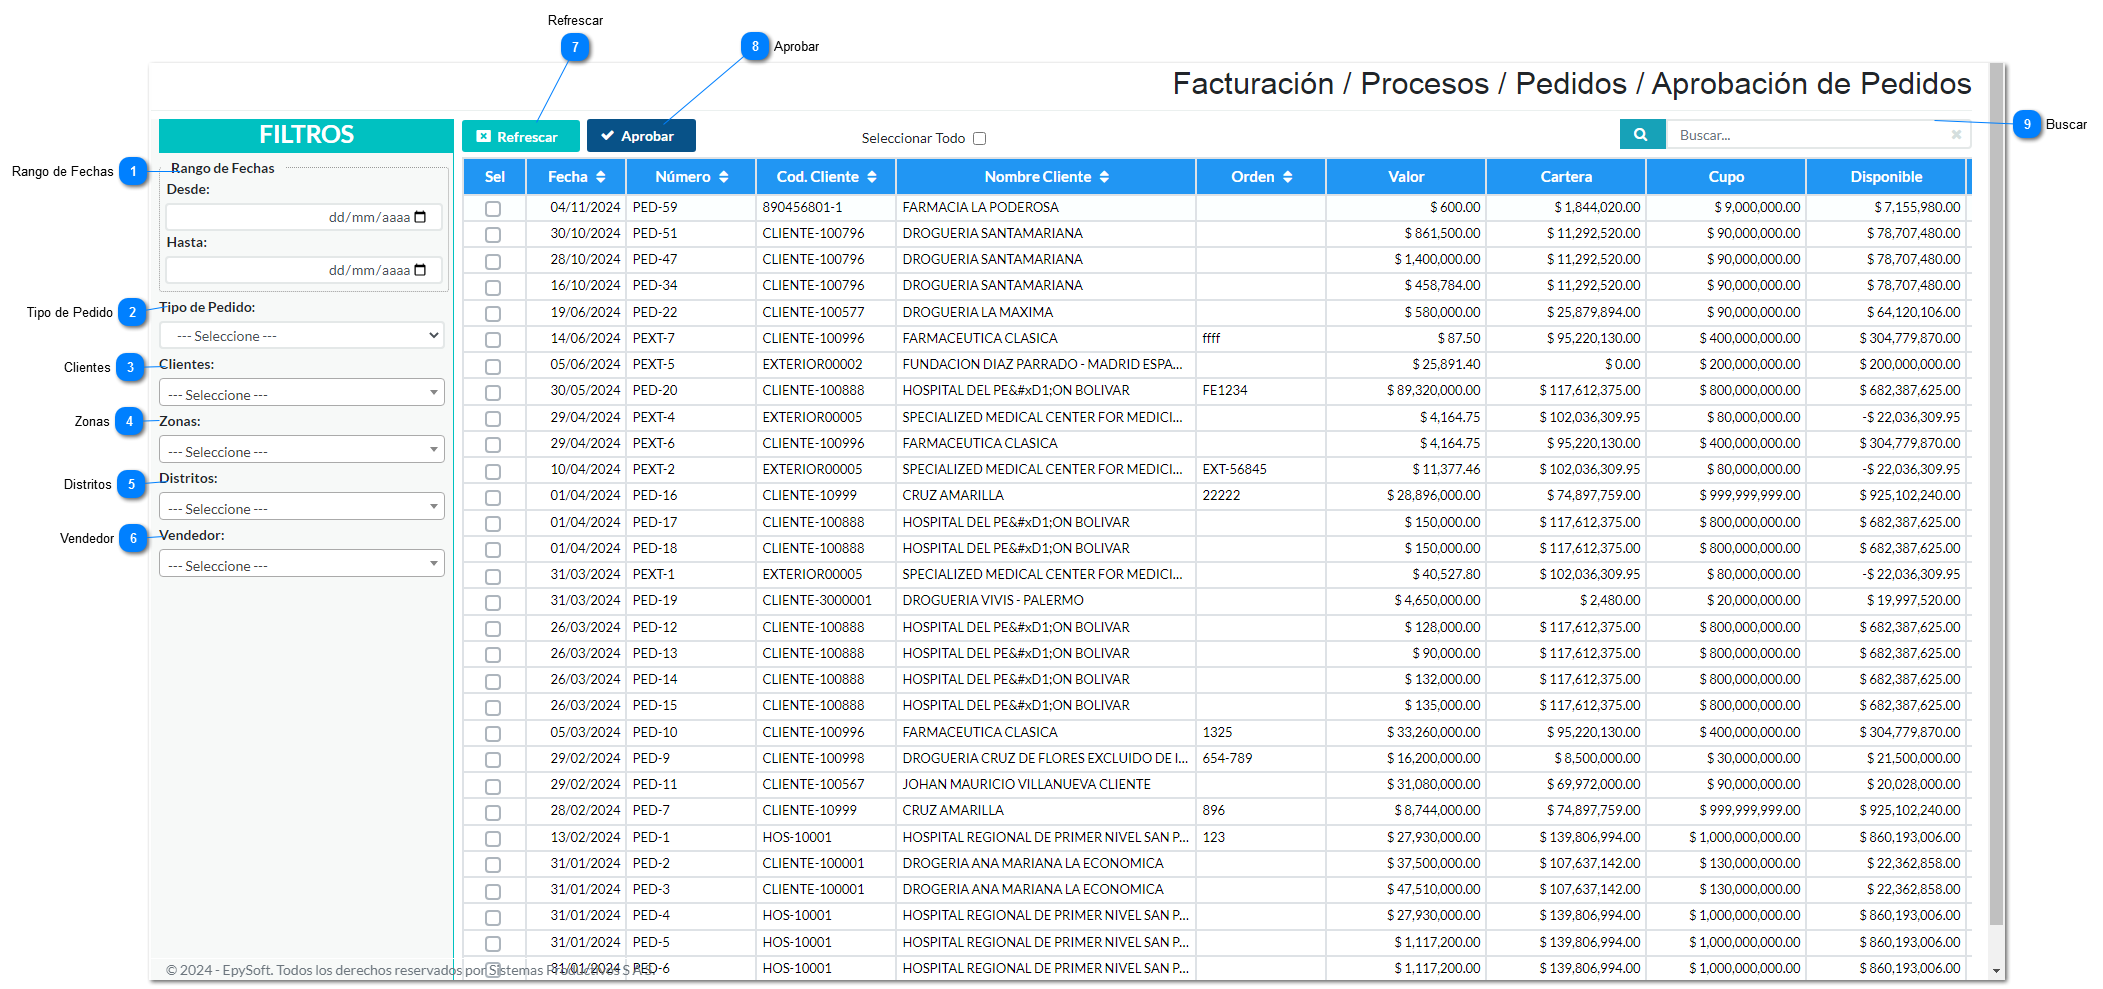
Task: Toggle the Seleccionar Todo checkbox
Action: tap(979, 139)
